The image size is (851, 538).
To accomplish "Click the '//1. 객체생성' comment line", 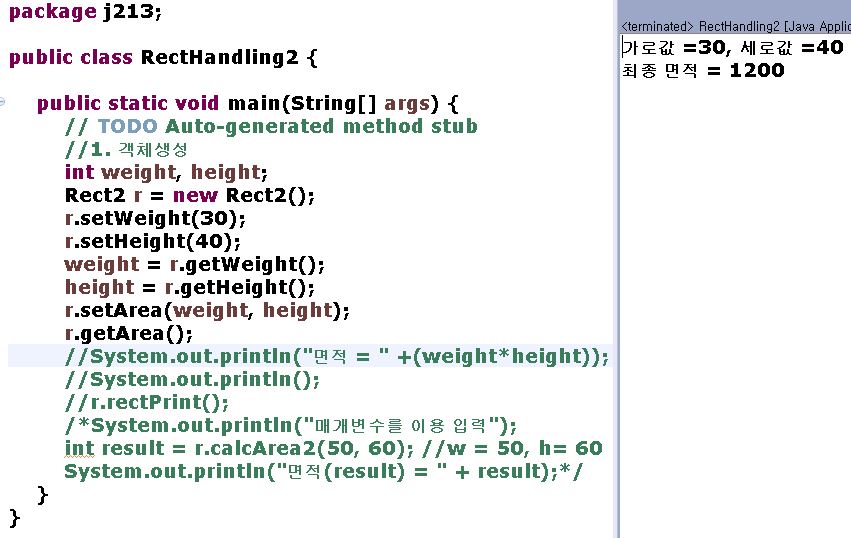I will coord(126,149).
